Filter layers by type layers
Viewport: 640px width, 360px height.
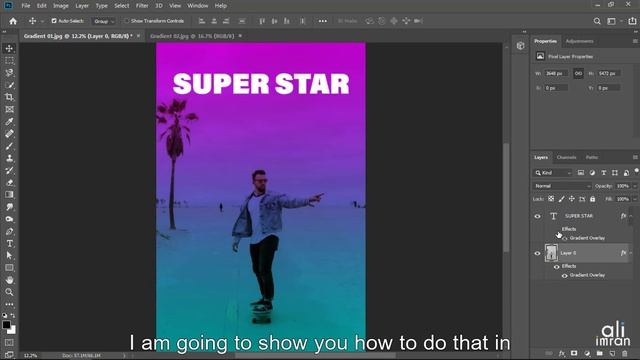pos(603,173)
